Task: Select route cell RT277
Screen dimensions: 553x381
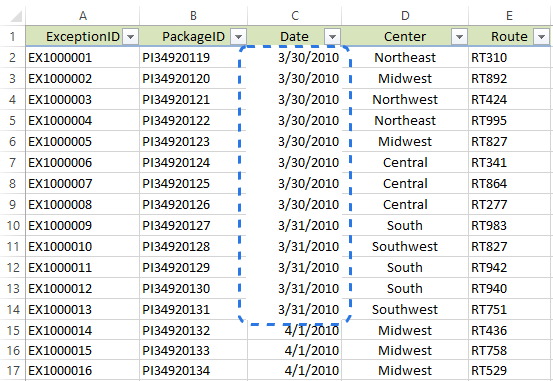Action: click(510, 204)
